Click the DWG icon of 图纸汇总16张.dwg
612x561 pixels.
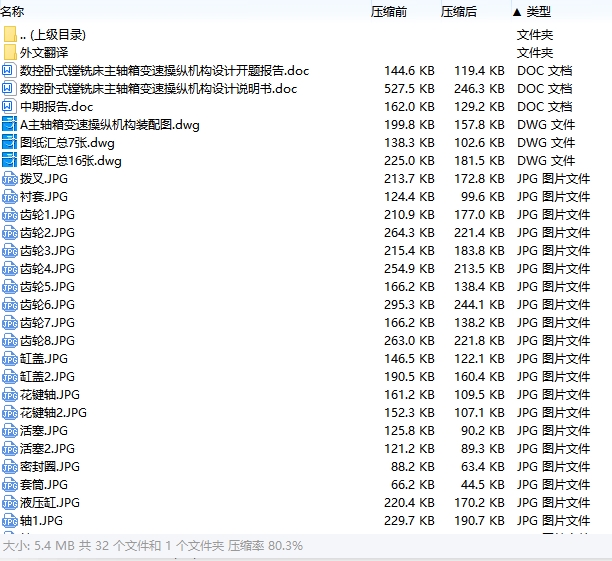click(x=9, y=160)
